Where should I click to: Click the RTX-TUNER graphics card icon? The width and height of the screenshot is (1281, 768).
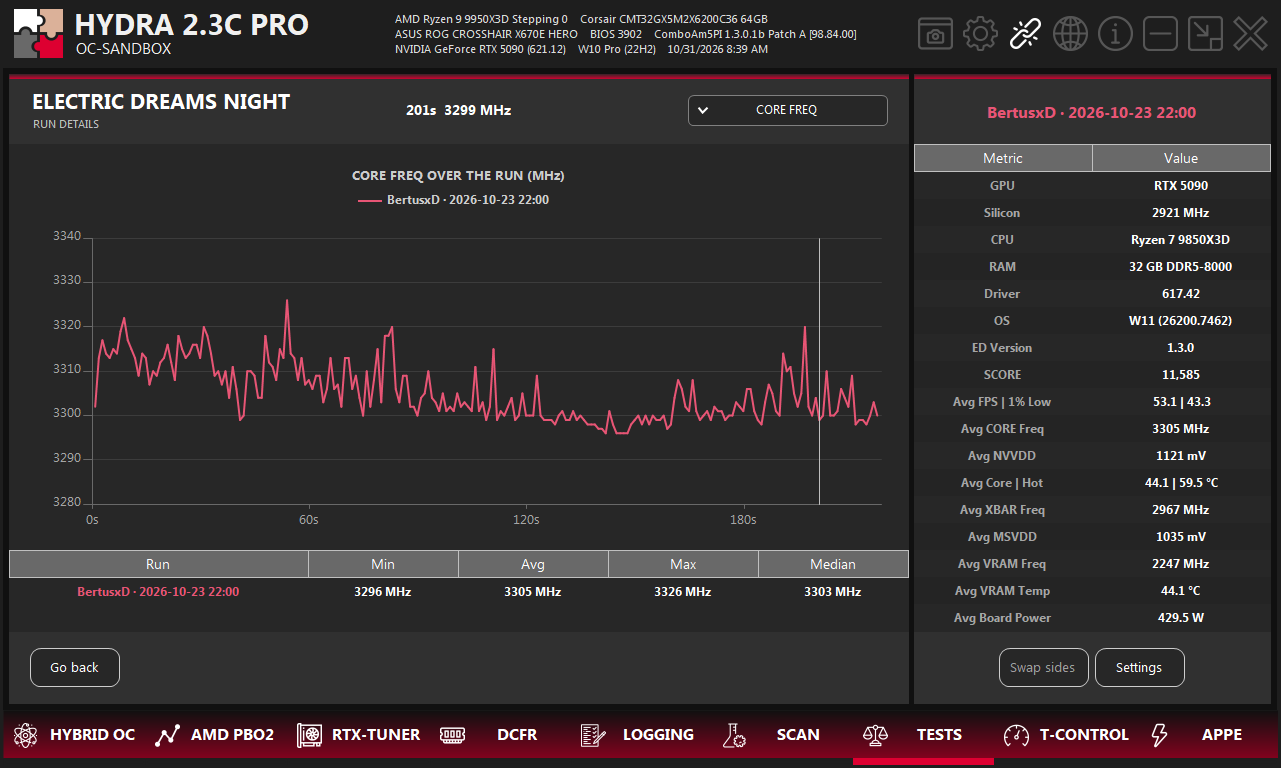(x=309, y=736)
